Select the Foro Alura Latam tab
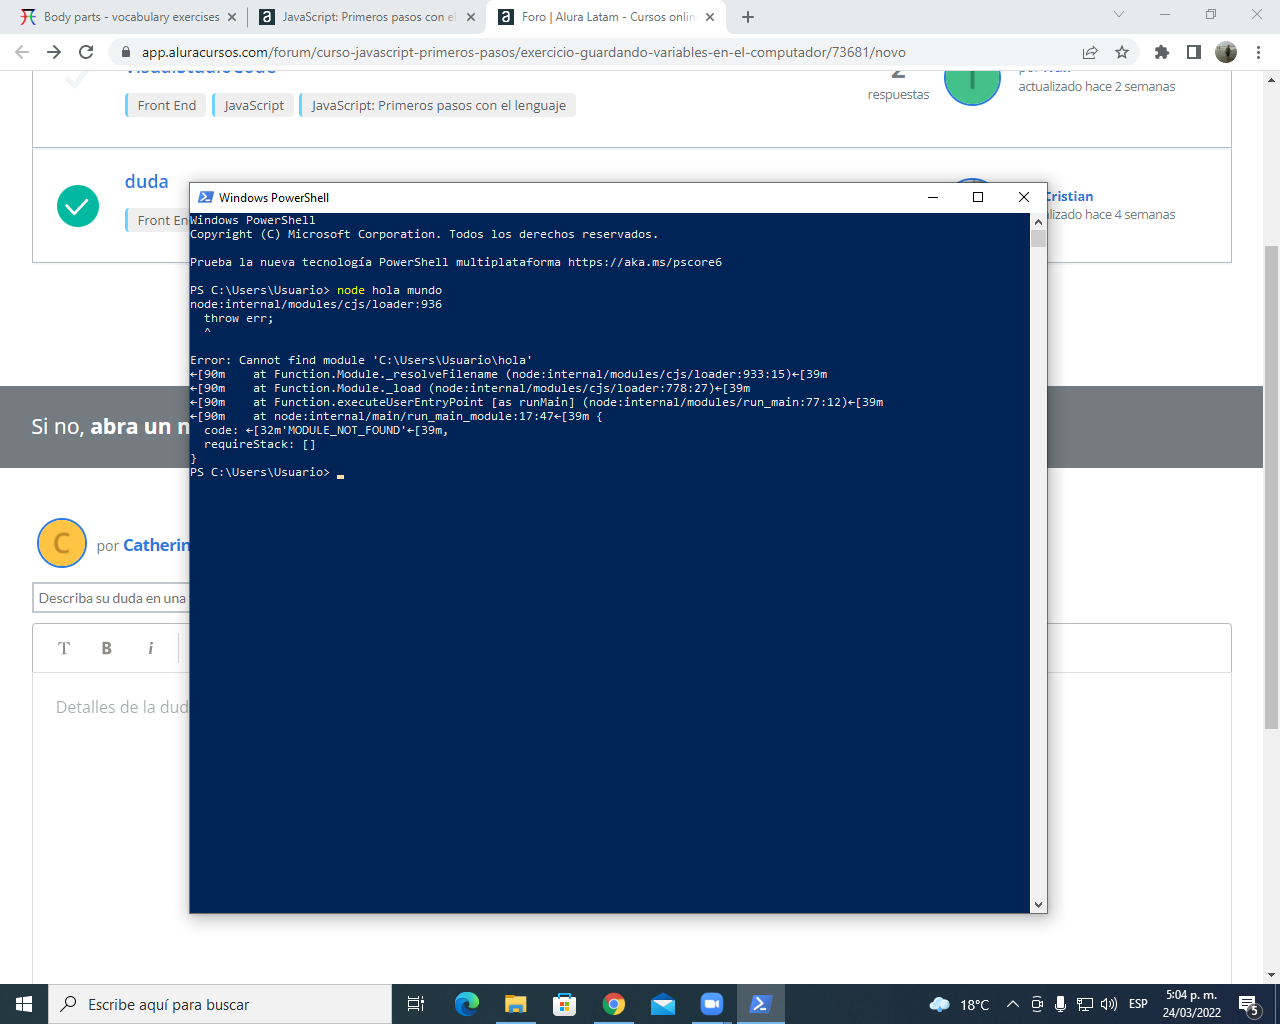Viewport: 1280px width, 1024px height. (x=605, y=17)
